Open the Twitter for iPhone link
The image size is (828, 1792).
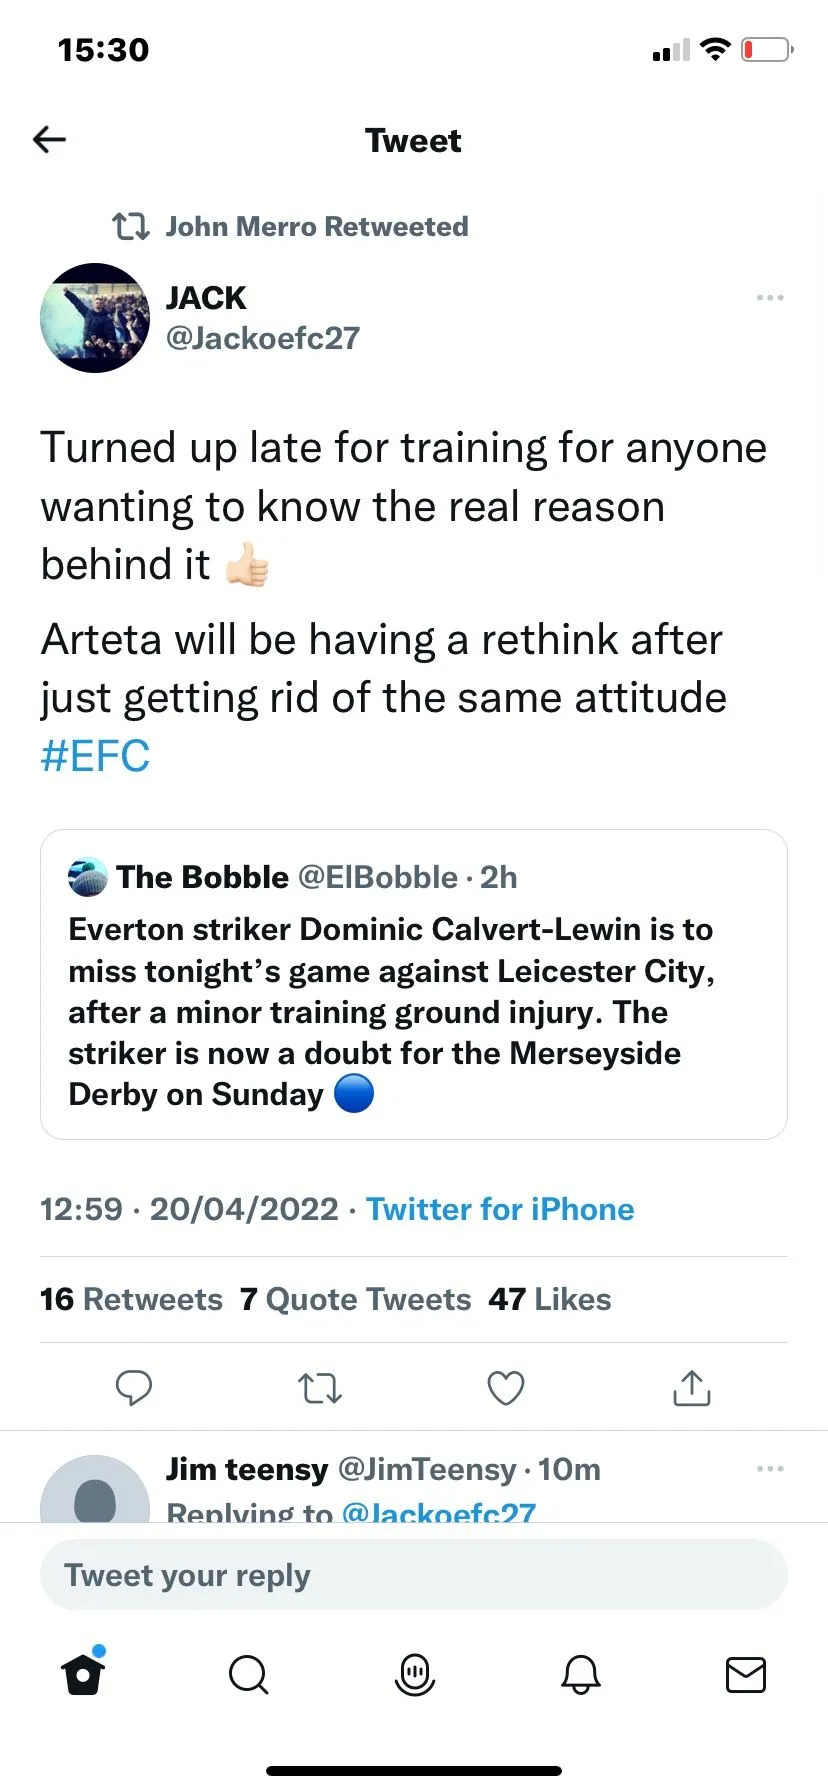click(500, 1209)
